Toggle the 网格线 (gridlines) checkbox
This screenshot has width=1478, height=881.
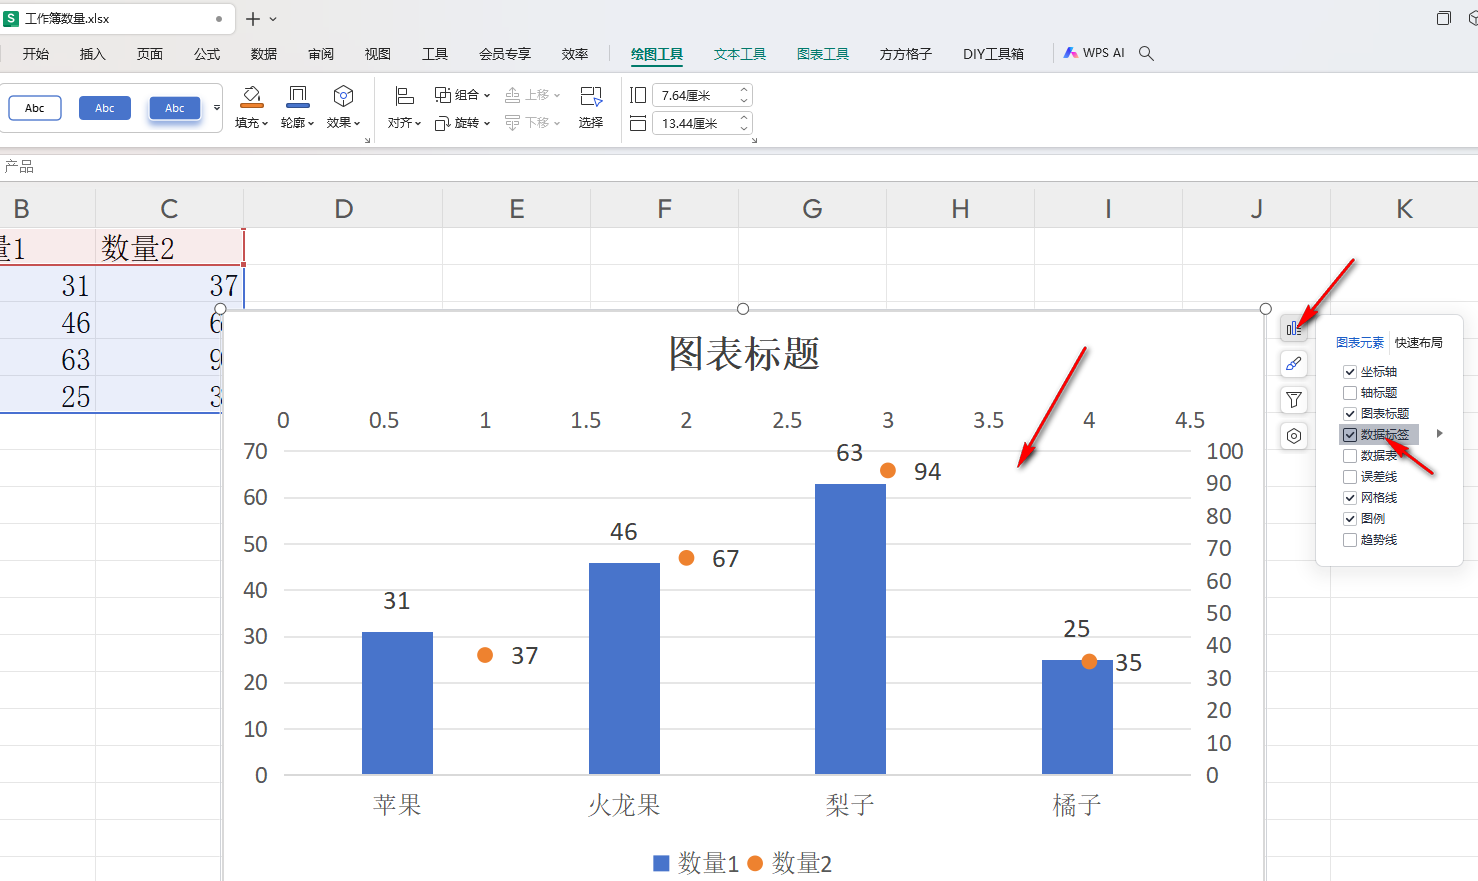1350,498
